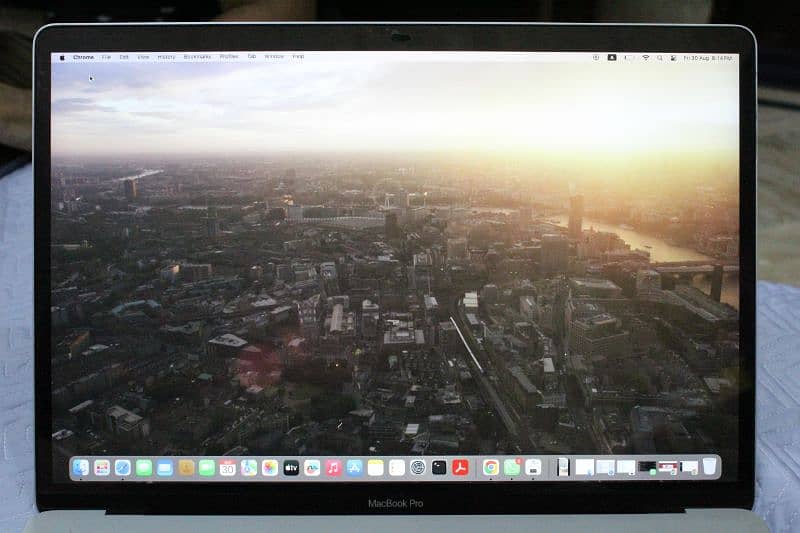Open the Wi-Fi status menu
This screenshot has height=533, width=800.
pyautogui.click(x=646, y=57)
